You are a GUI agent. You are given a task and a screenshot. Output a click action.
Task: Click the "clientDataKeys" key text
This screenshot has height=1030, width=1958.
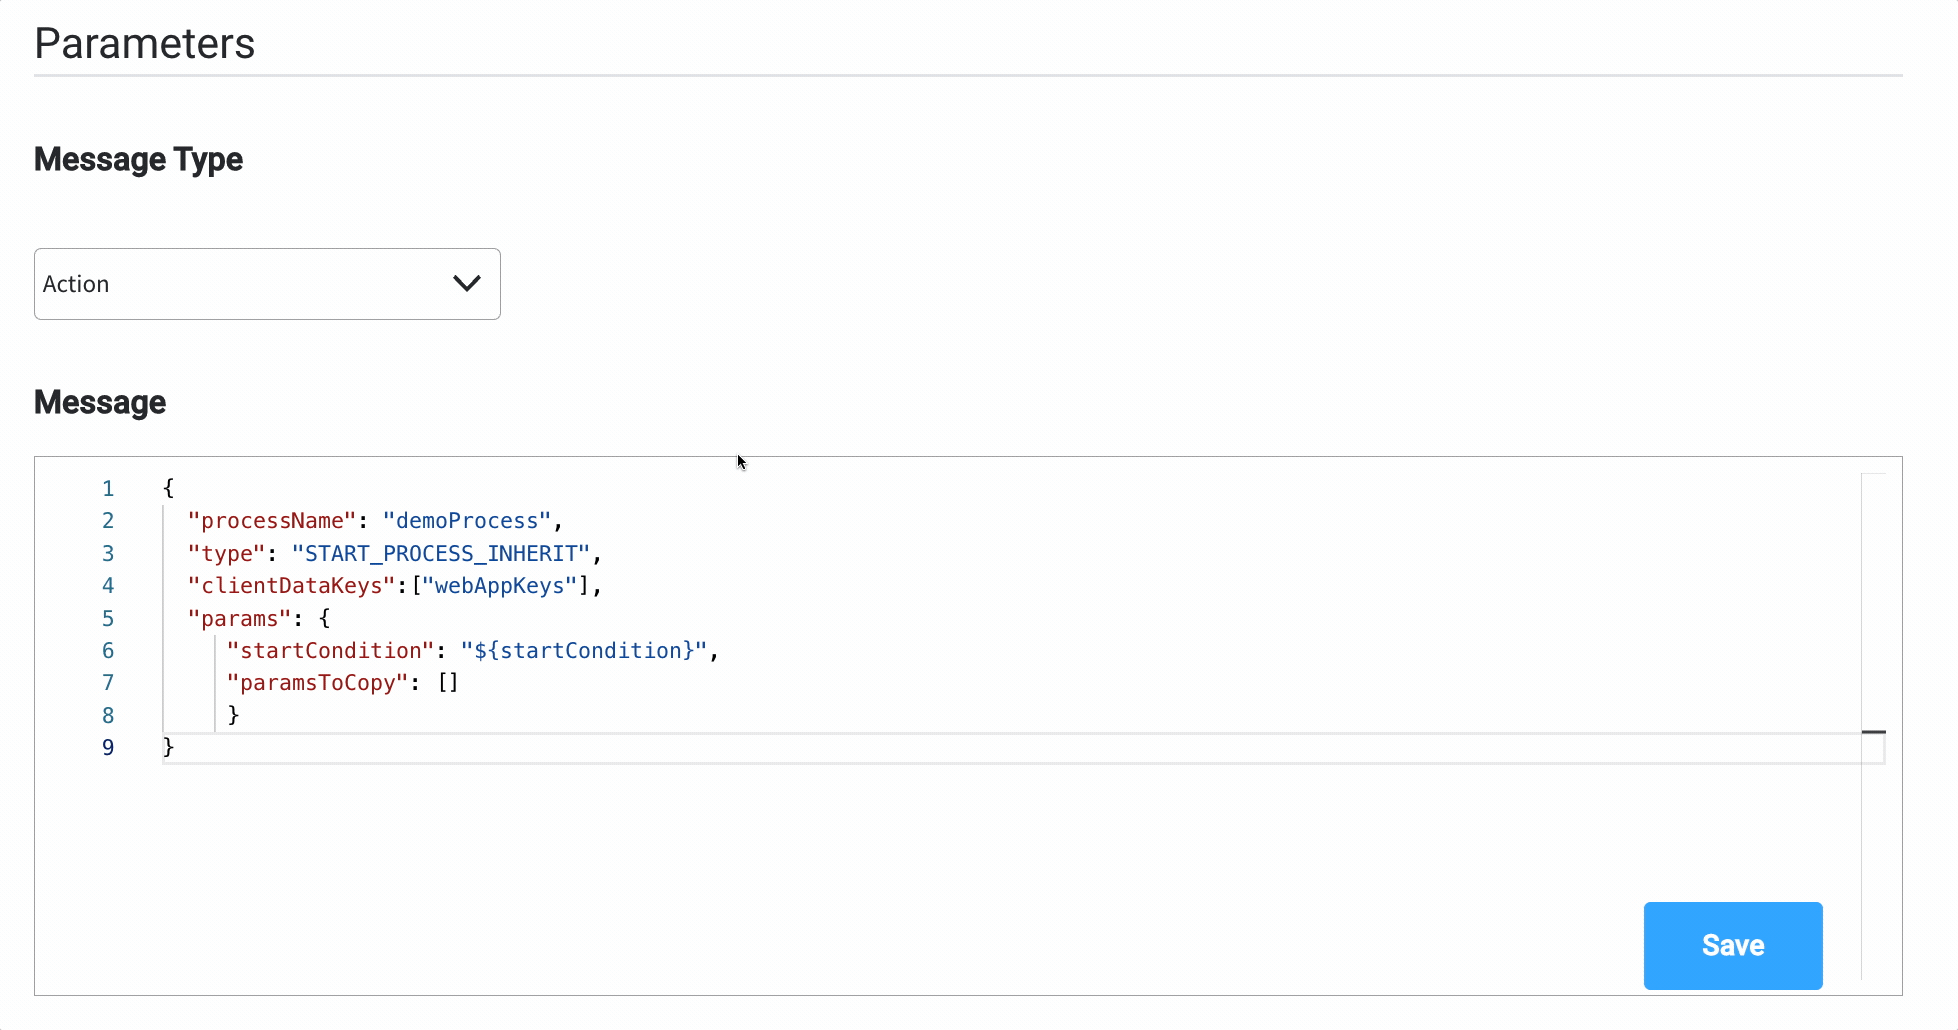click(x=292, y=586)
